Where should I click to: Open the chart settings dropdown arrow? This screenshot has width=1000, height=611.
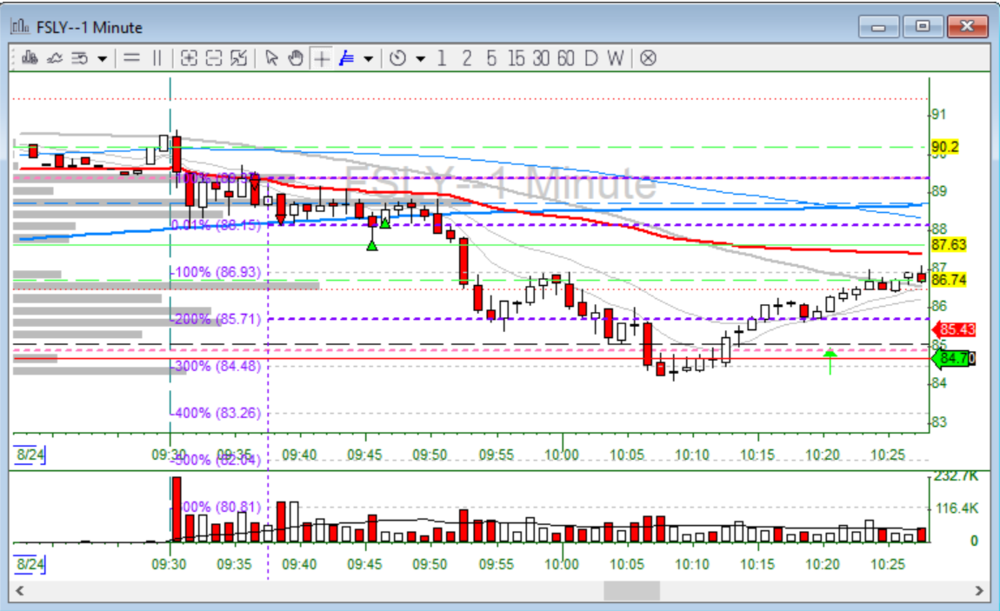click(x=102, y=58)
